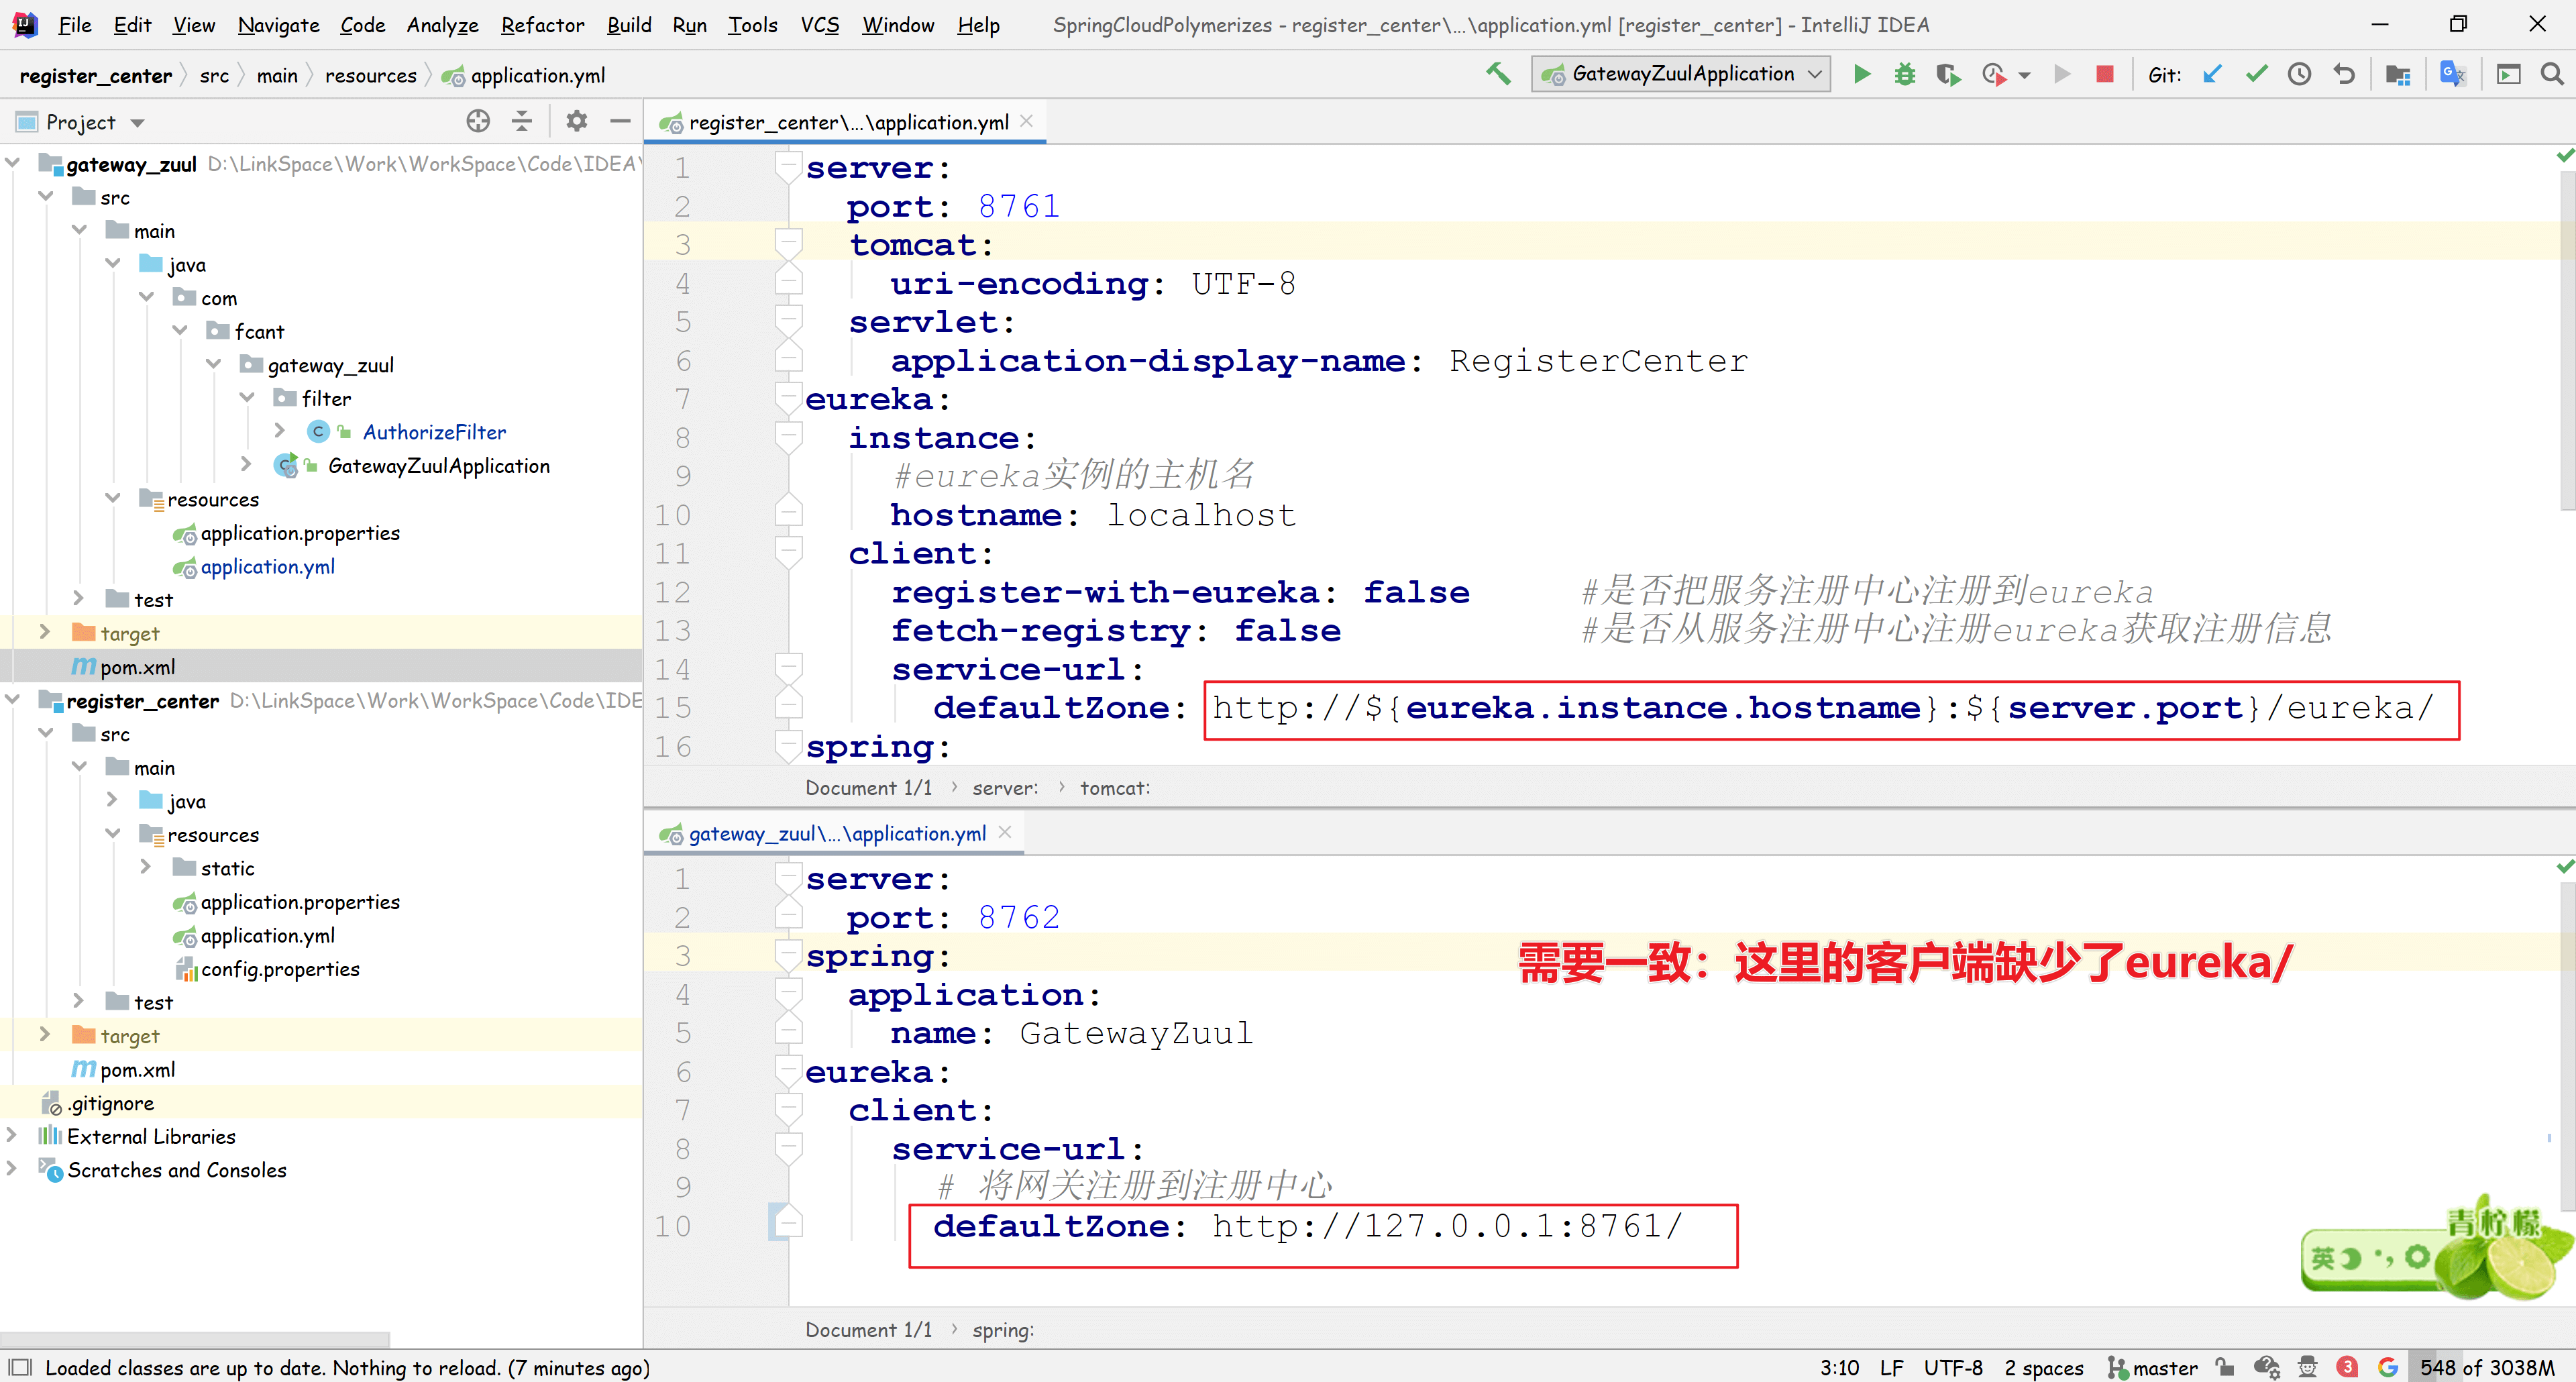The image size is (2576, 1382).
Task: Start debugging with the bug icon
Action: point(1904,74)
